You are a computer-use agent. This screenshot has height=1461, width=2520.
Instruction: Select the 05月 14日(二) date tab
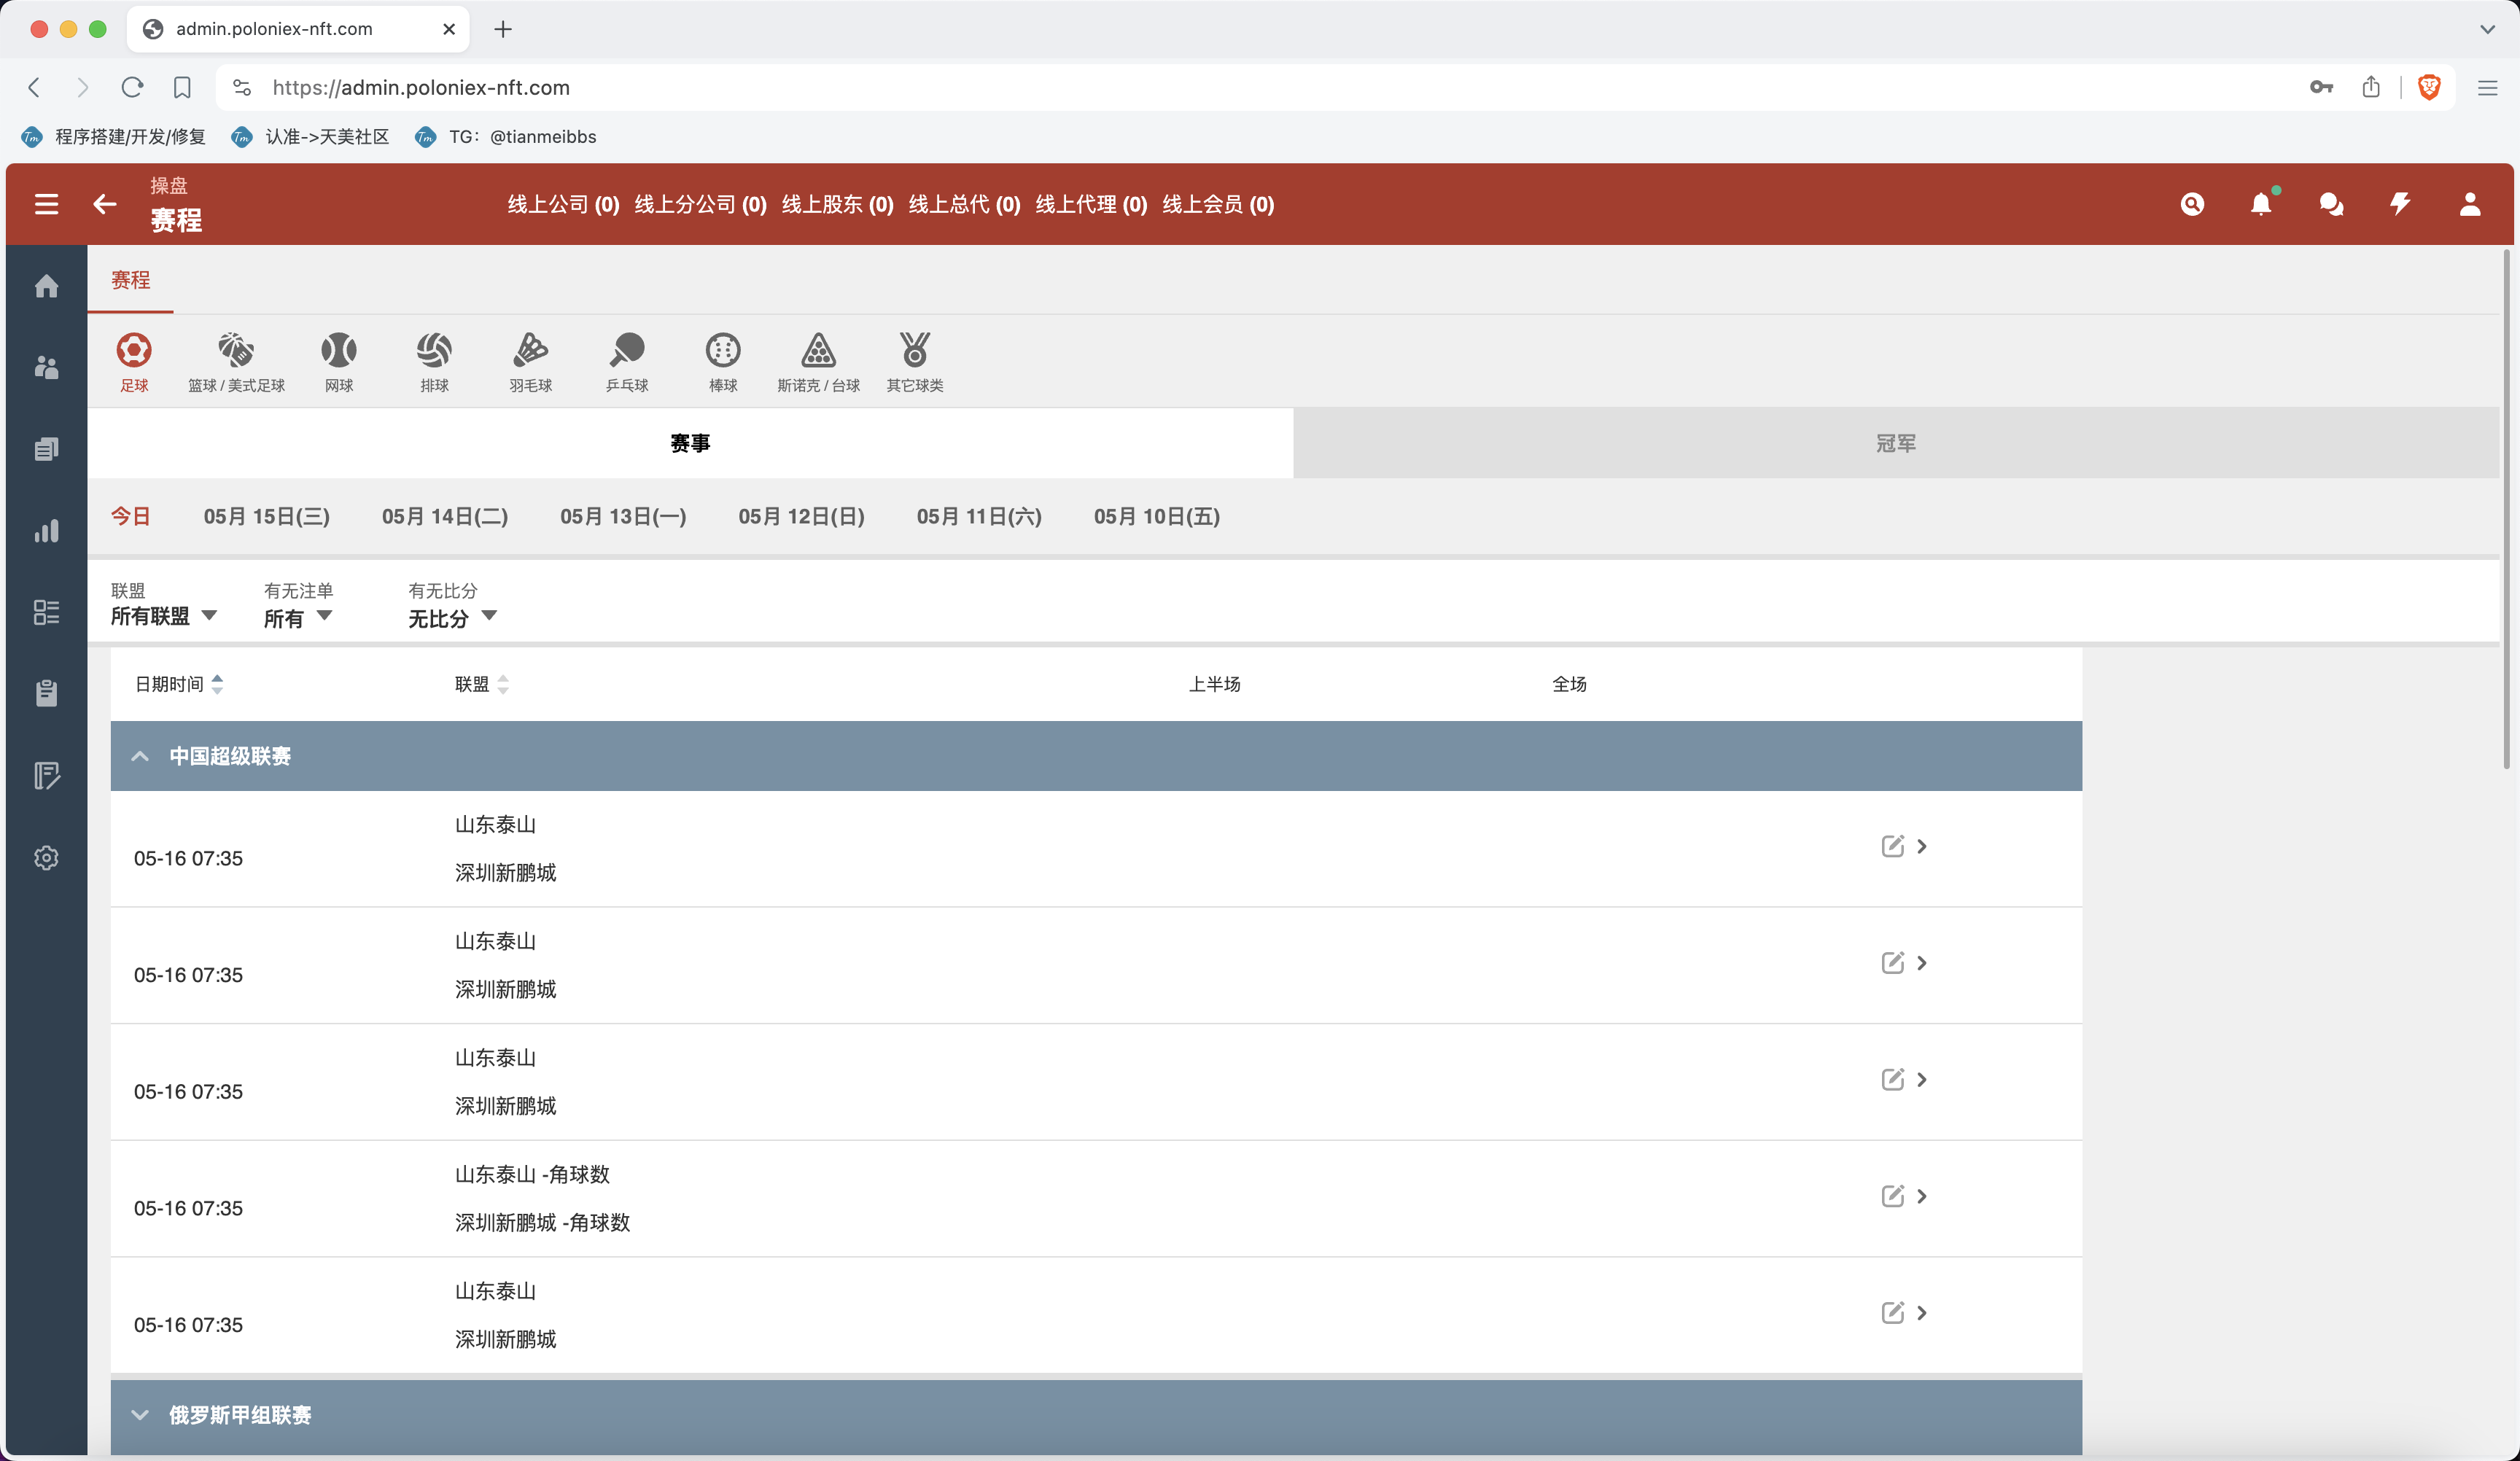(444, 517)
